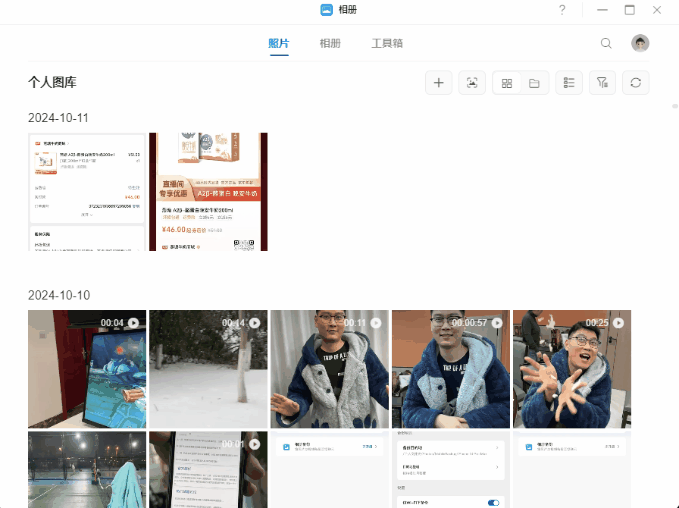This screenshot has height=508, width=679.
Task: Open the user avatar profile
Action: [640, 43]
